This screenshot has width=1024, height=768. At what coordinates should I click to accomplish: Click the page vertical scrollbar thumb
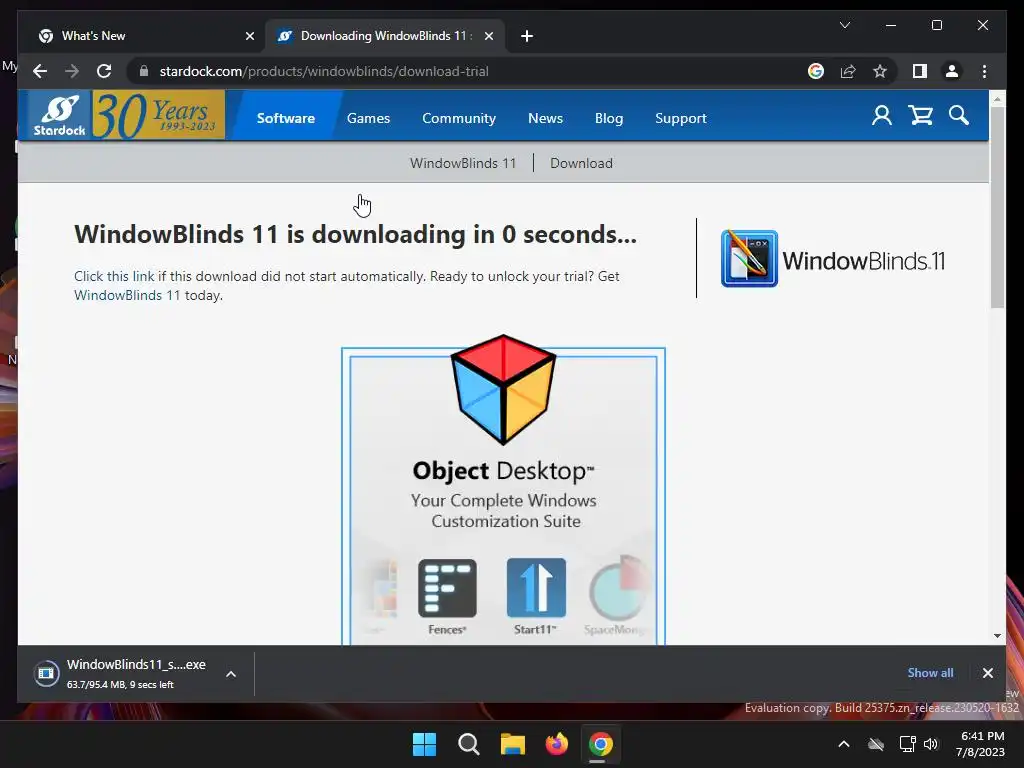(x=997, y=206)
